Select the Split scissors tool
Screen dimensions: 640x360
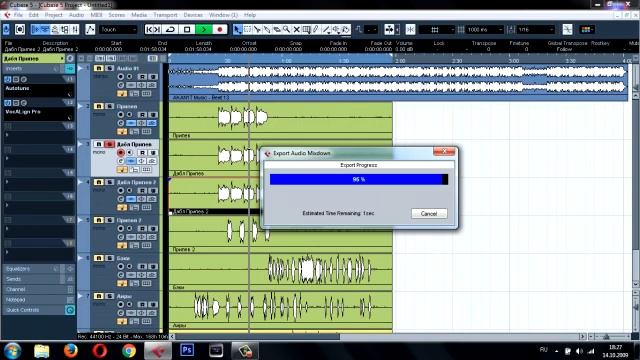point(257,29)
